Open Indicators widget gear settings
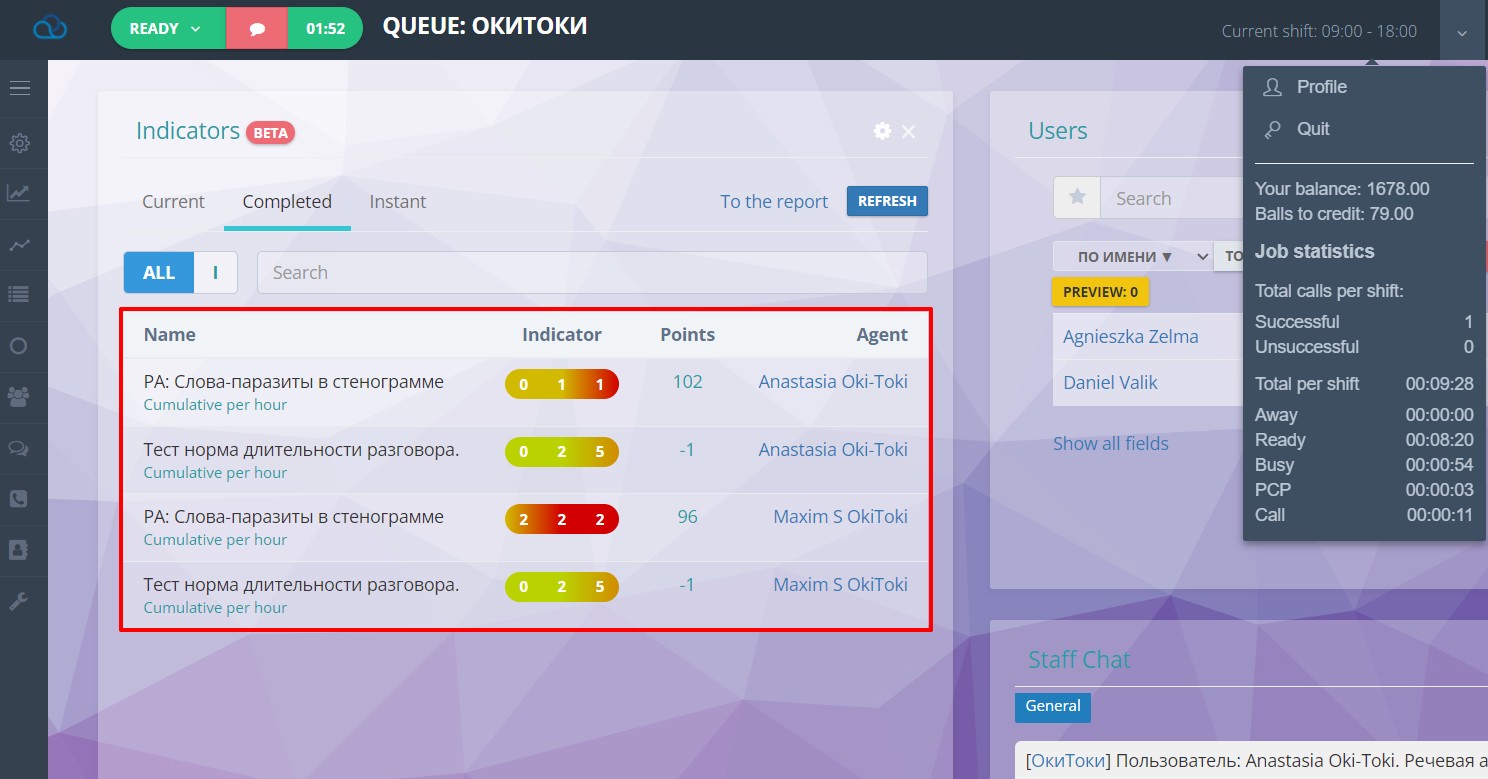This screenshot has height=779, width=1488. click(x=881, y=131)
